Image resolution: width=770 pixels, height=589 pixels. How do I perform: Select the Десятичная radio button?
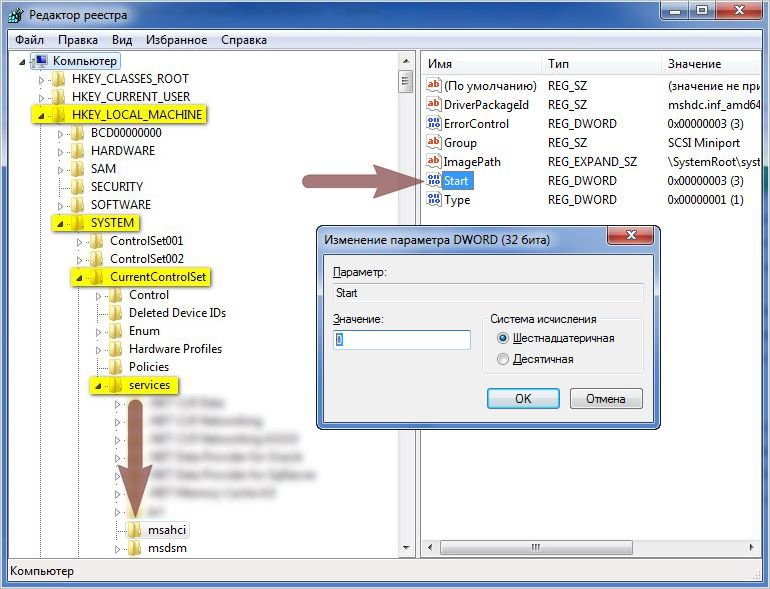pos(503,359)
